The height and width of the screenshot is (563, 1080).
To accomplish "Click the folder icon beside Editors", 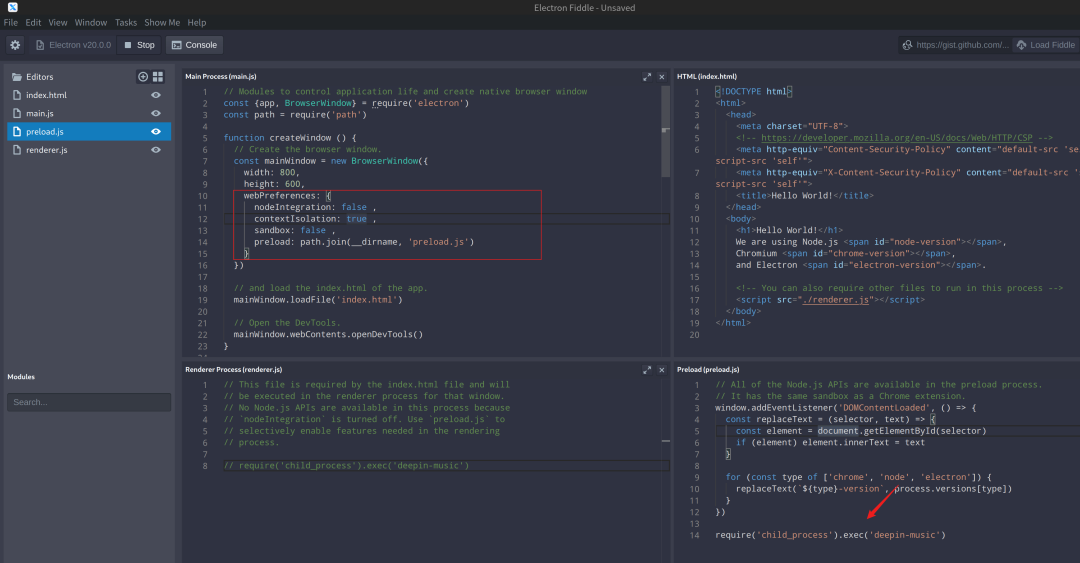I will (x=17, y=76).
